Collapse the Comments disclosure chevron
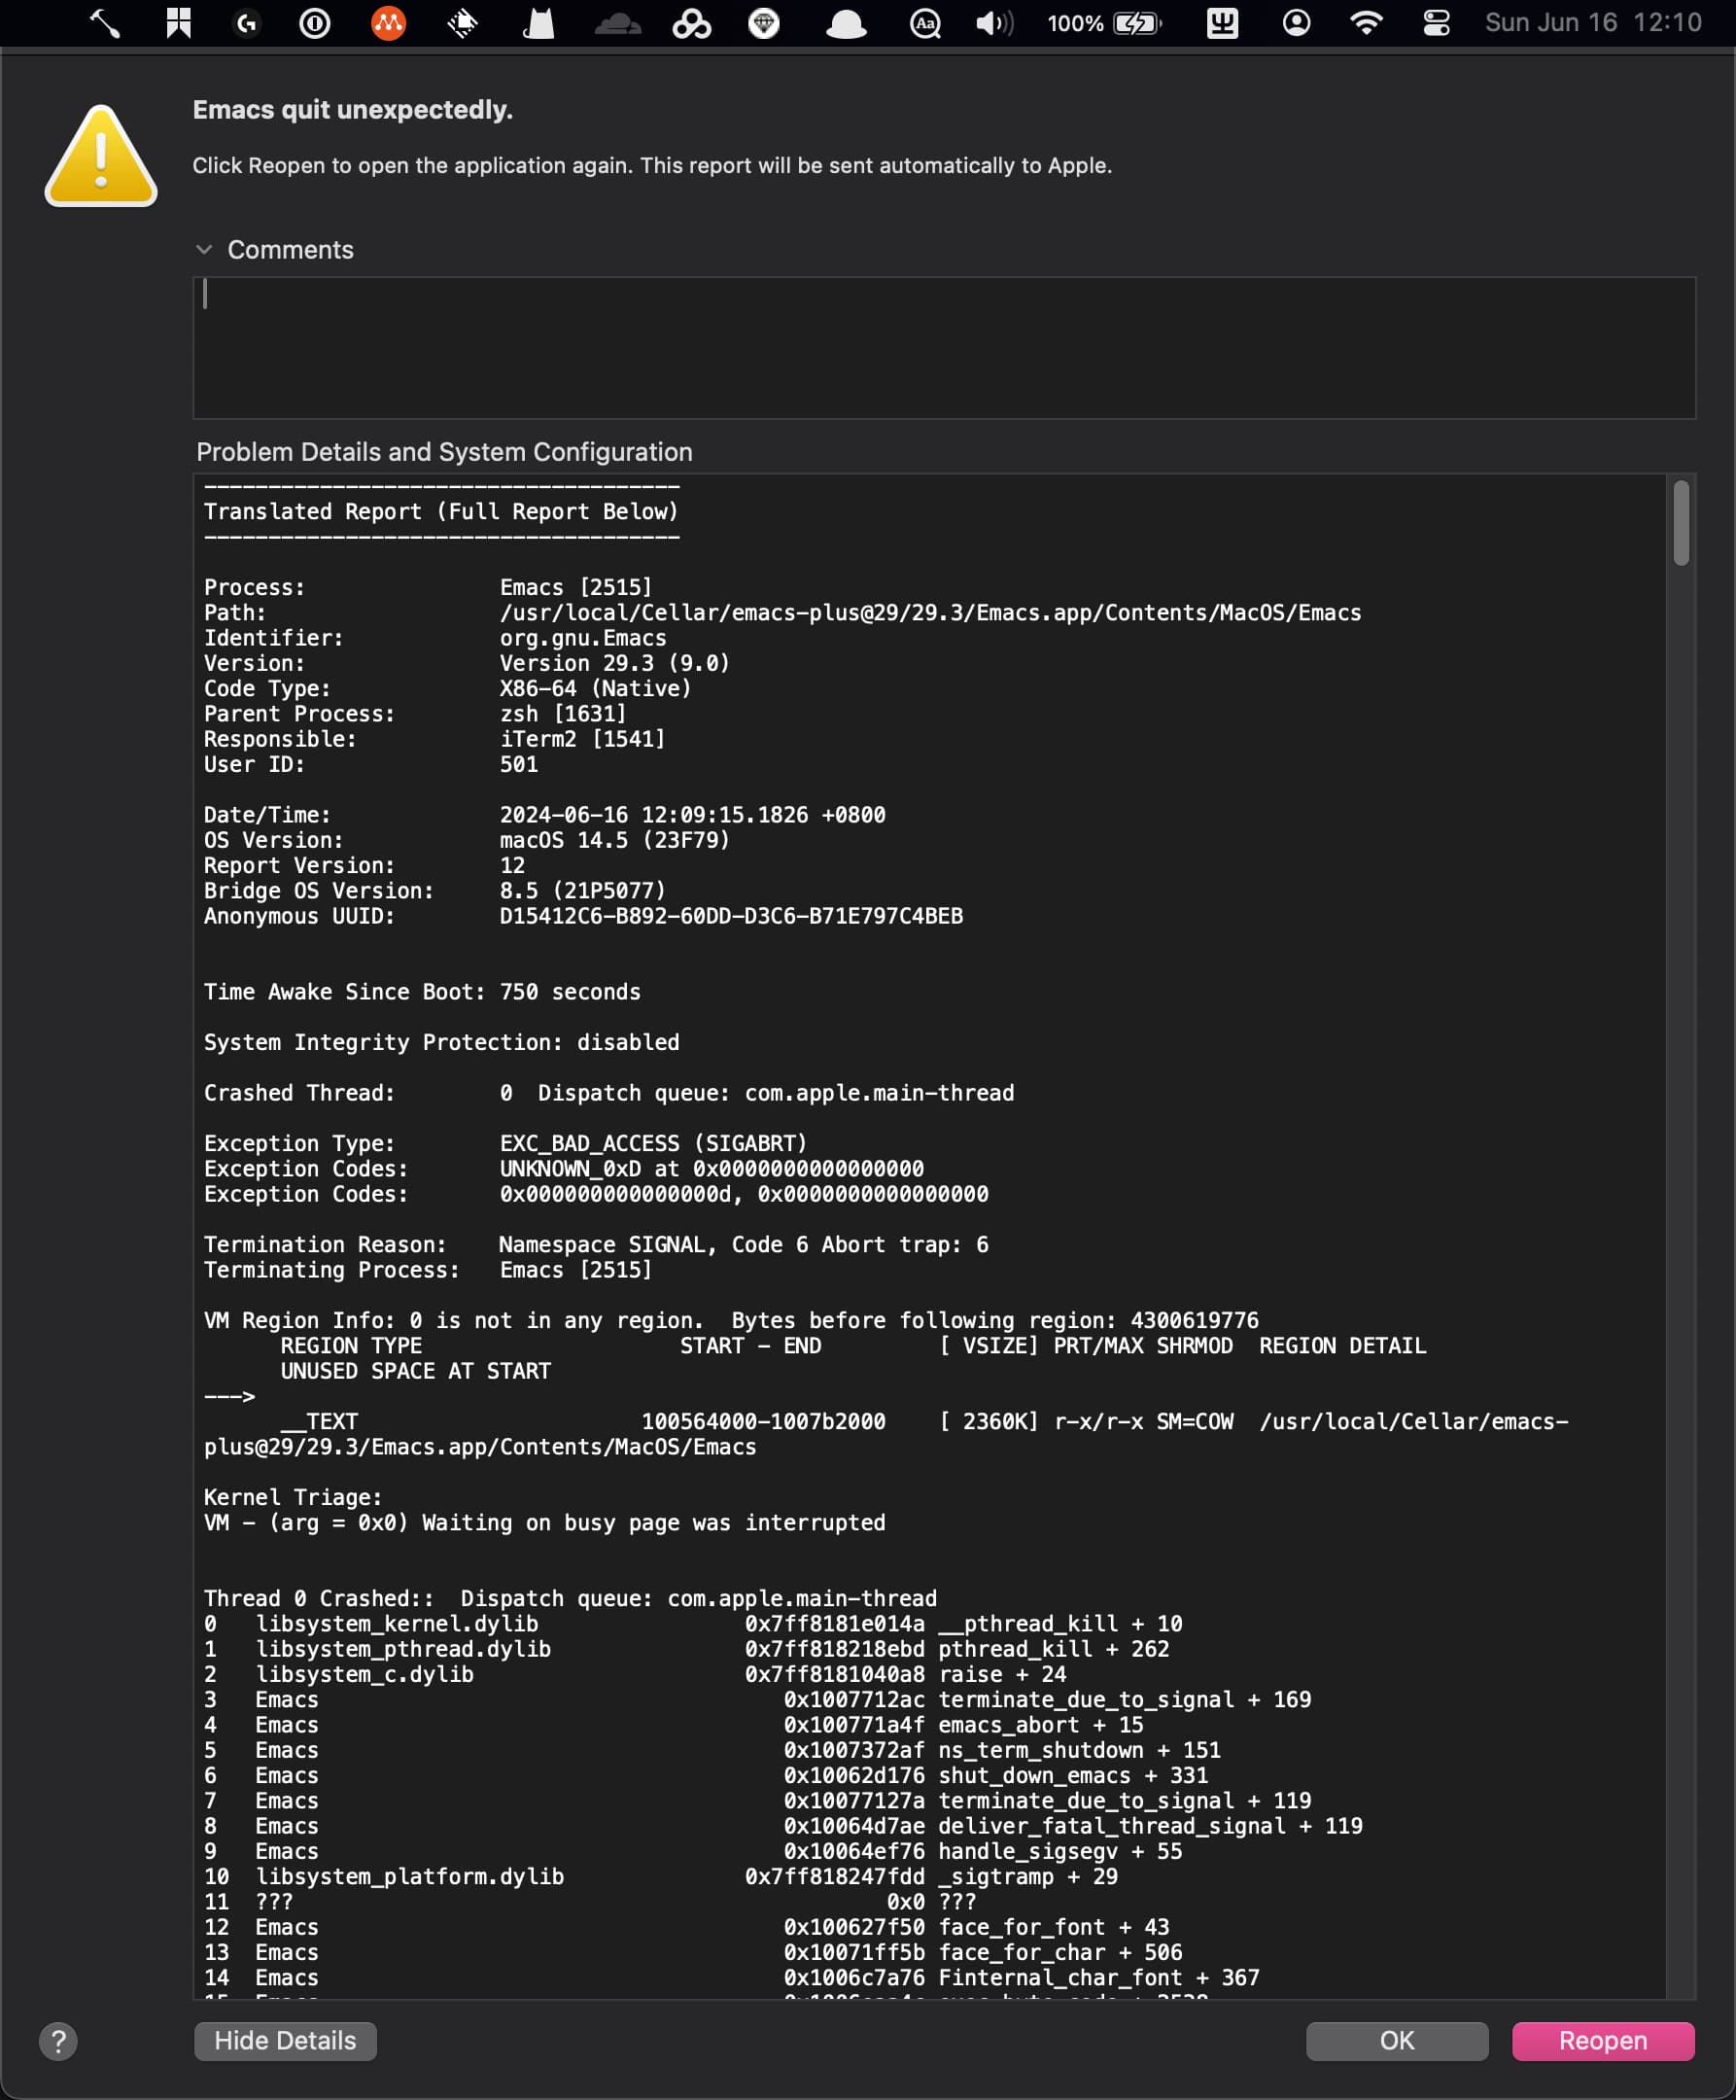This screenshot has width=1736, height=2100. pyautogui.click(x=204, y=249)
